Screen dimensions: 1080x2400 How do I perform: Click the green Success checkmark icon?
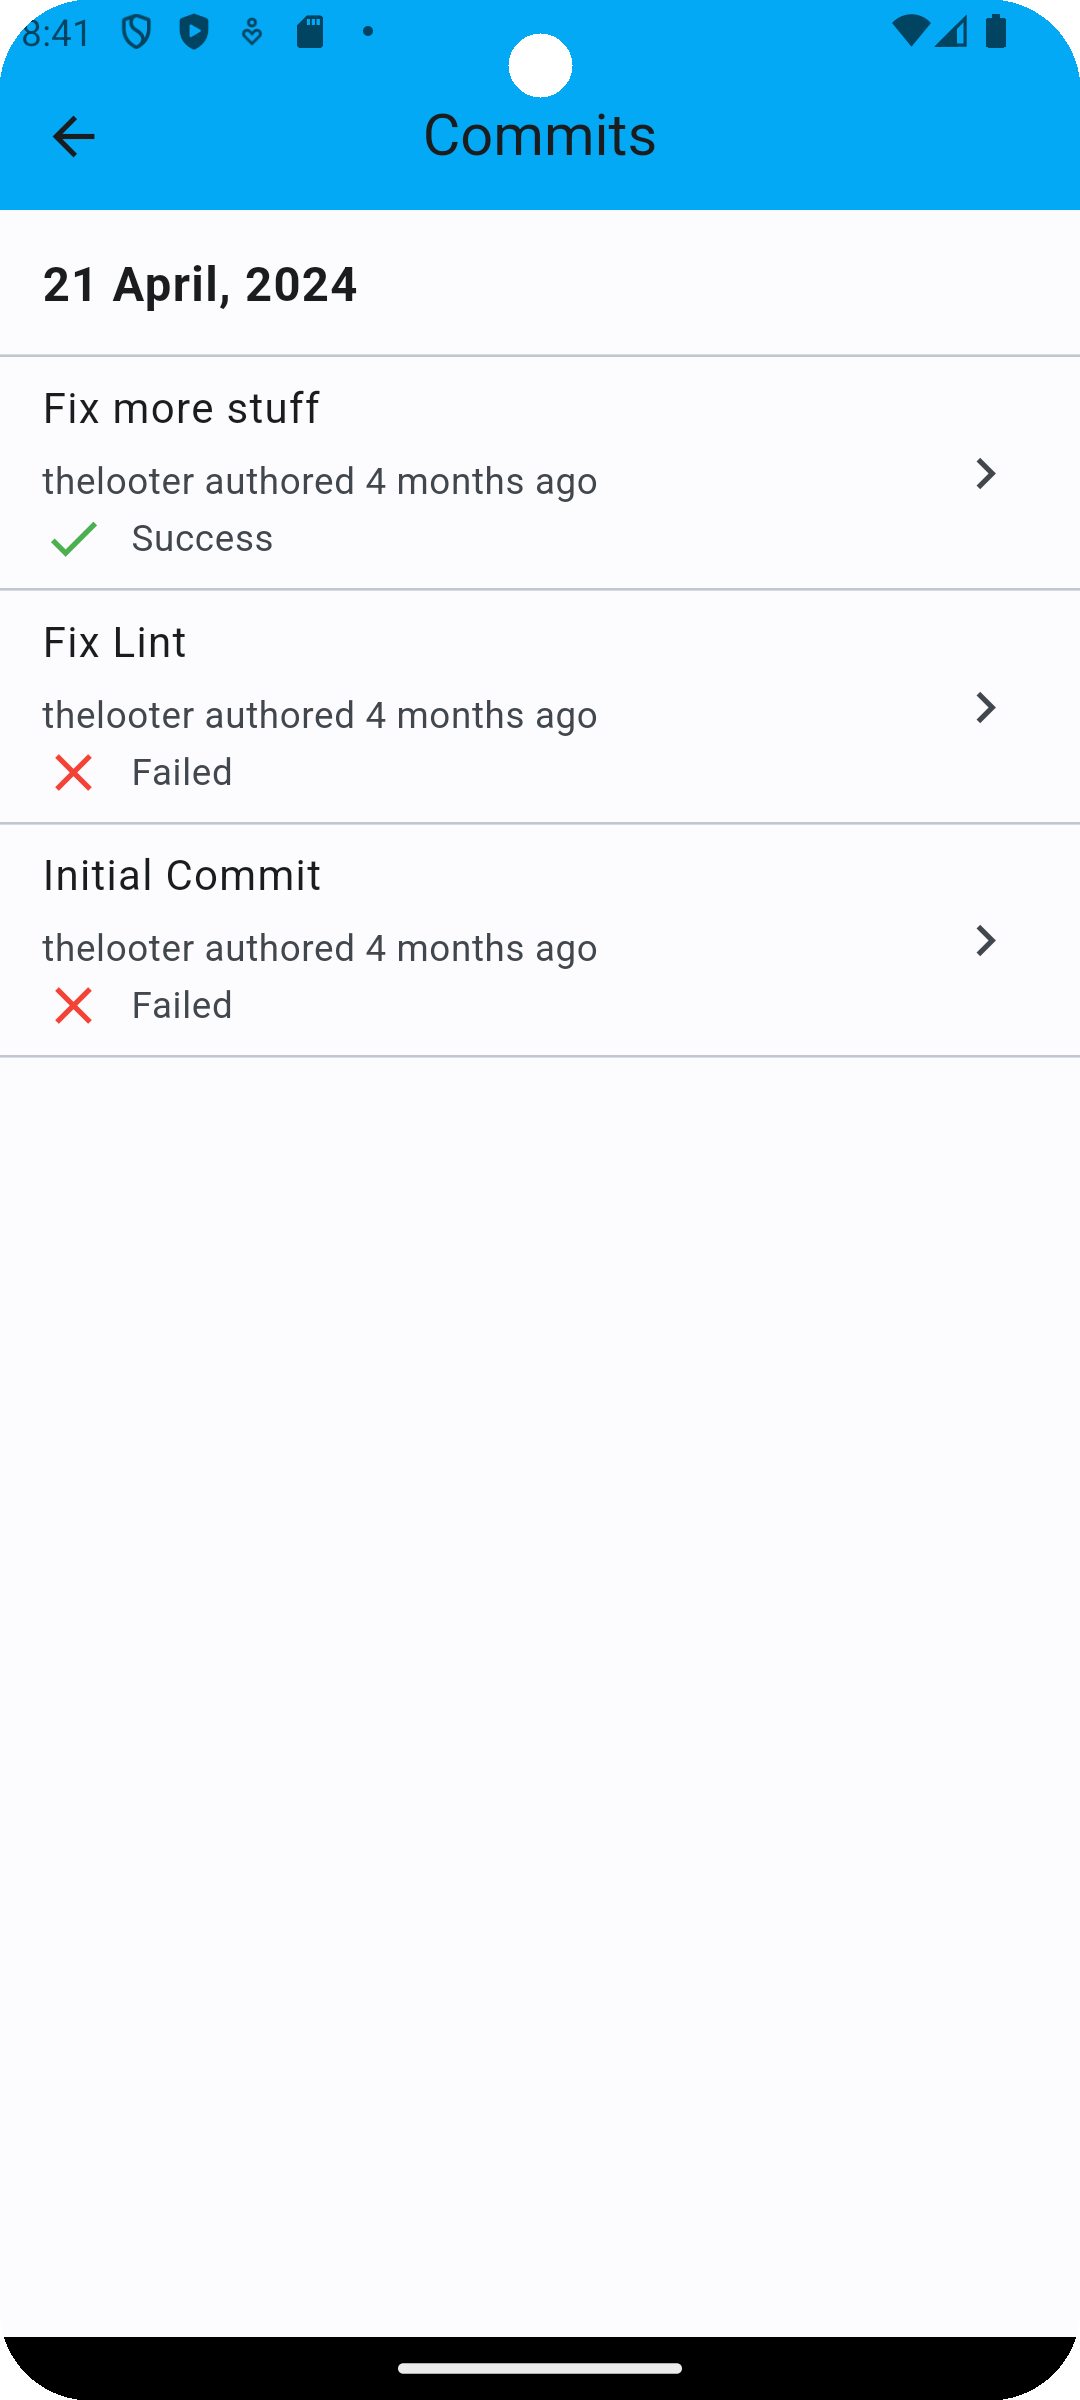point(74,539)
